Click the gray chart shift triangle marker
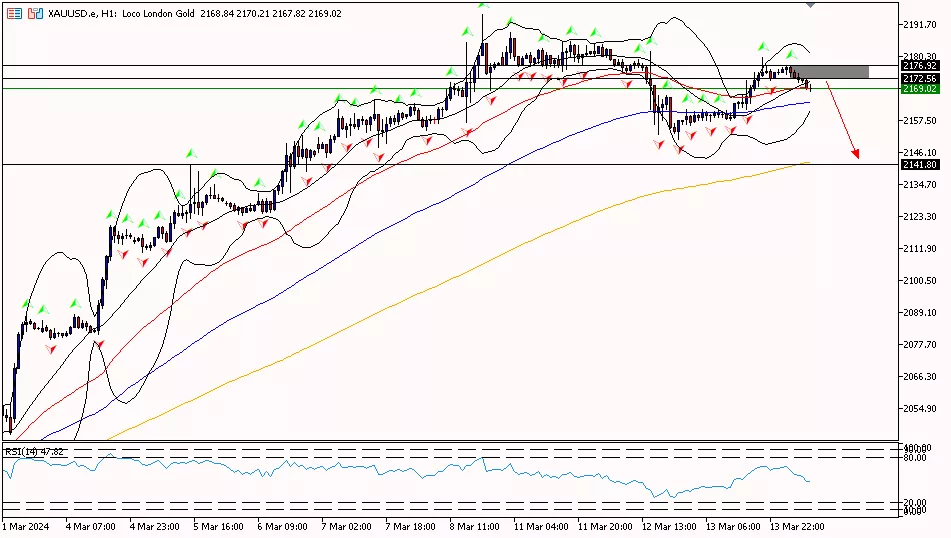 click(x=810, y=5)
